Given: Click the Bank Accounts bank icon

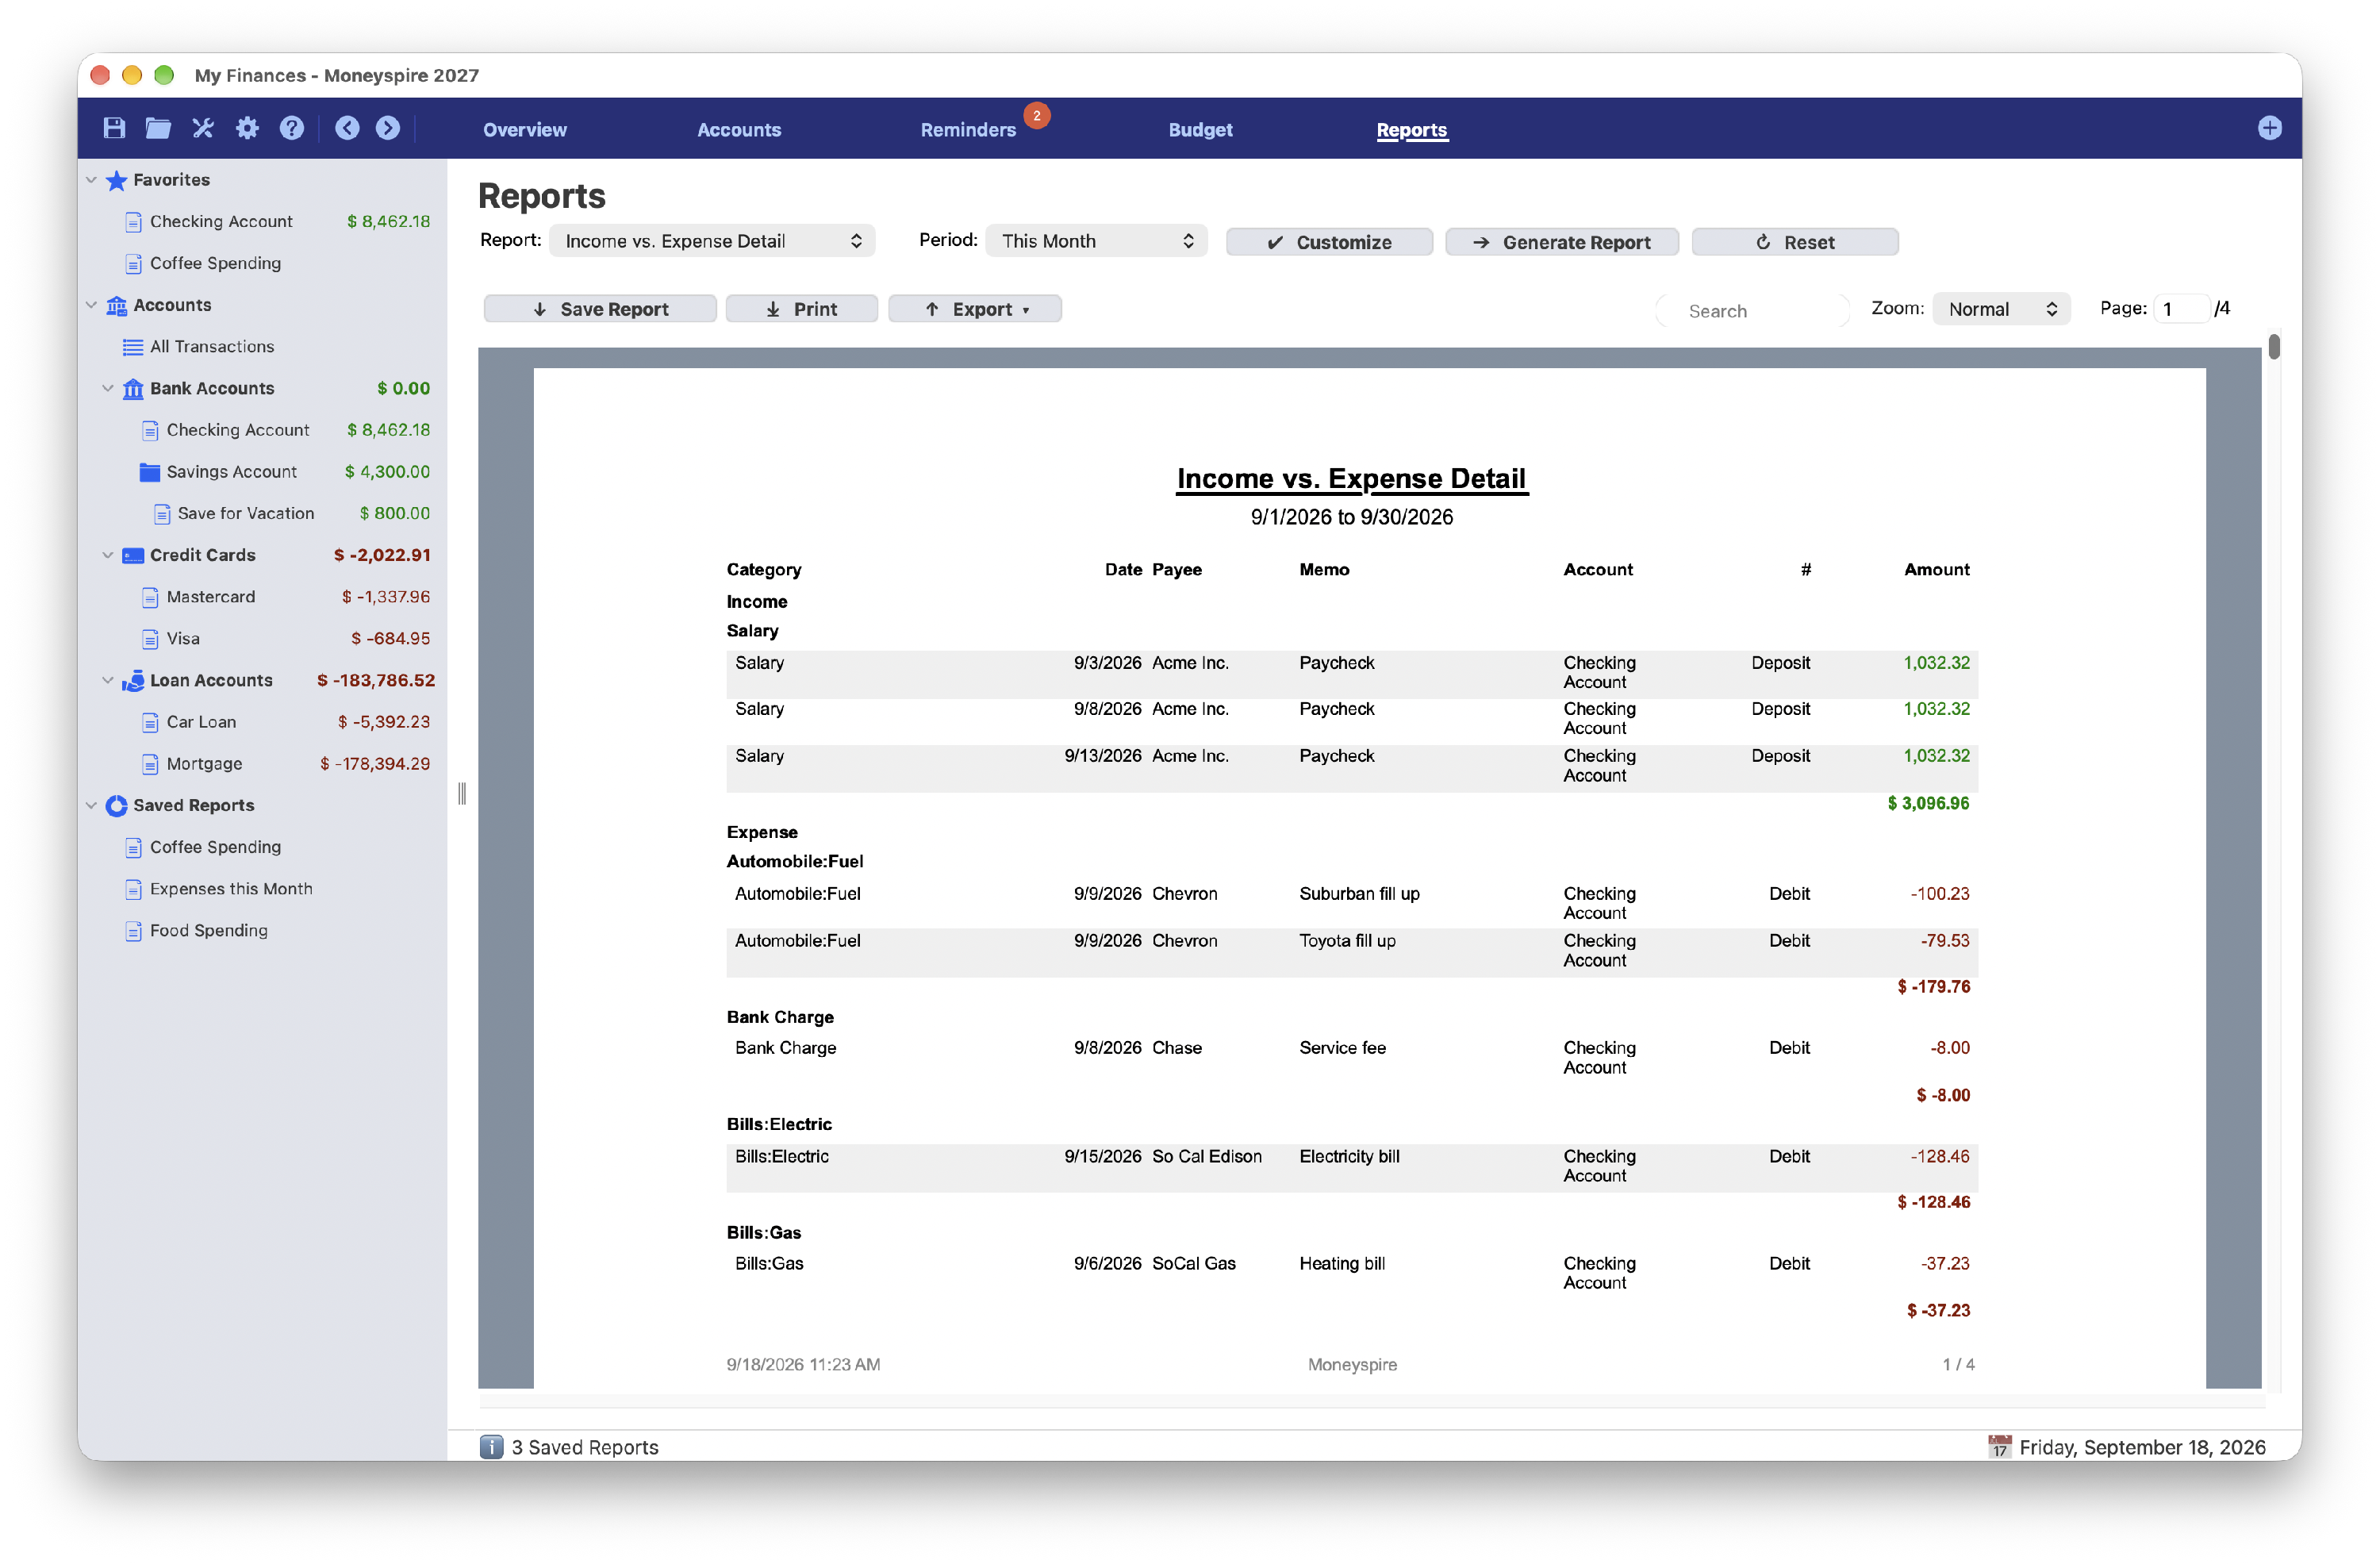Looking at the screenshot, I should (x=133, y=388).
